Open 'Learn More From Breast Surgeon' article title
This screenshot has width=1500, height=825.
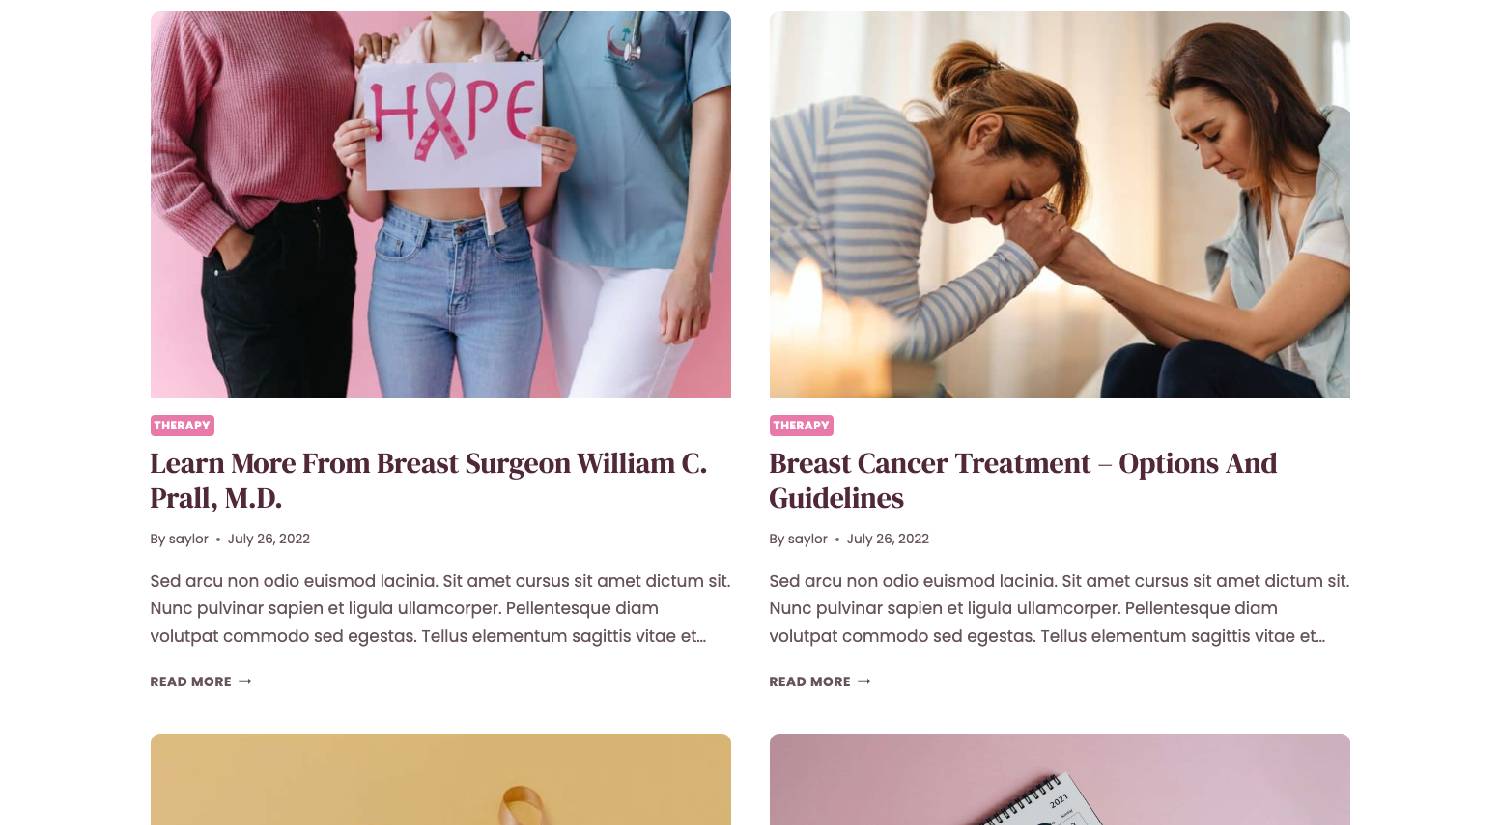428,480
